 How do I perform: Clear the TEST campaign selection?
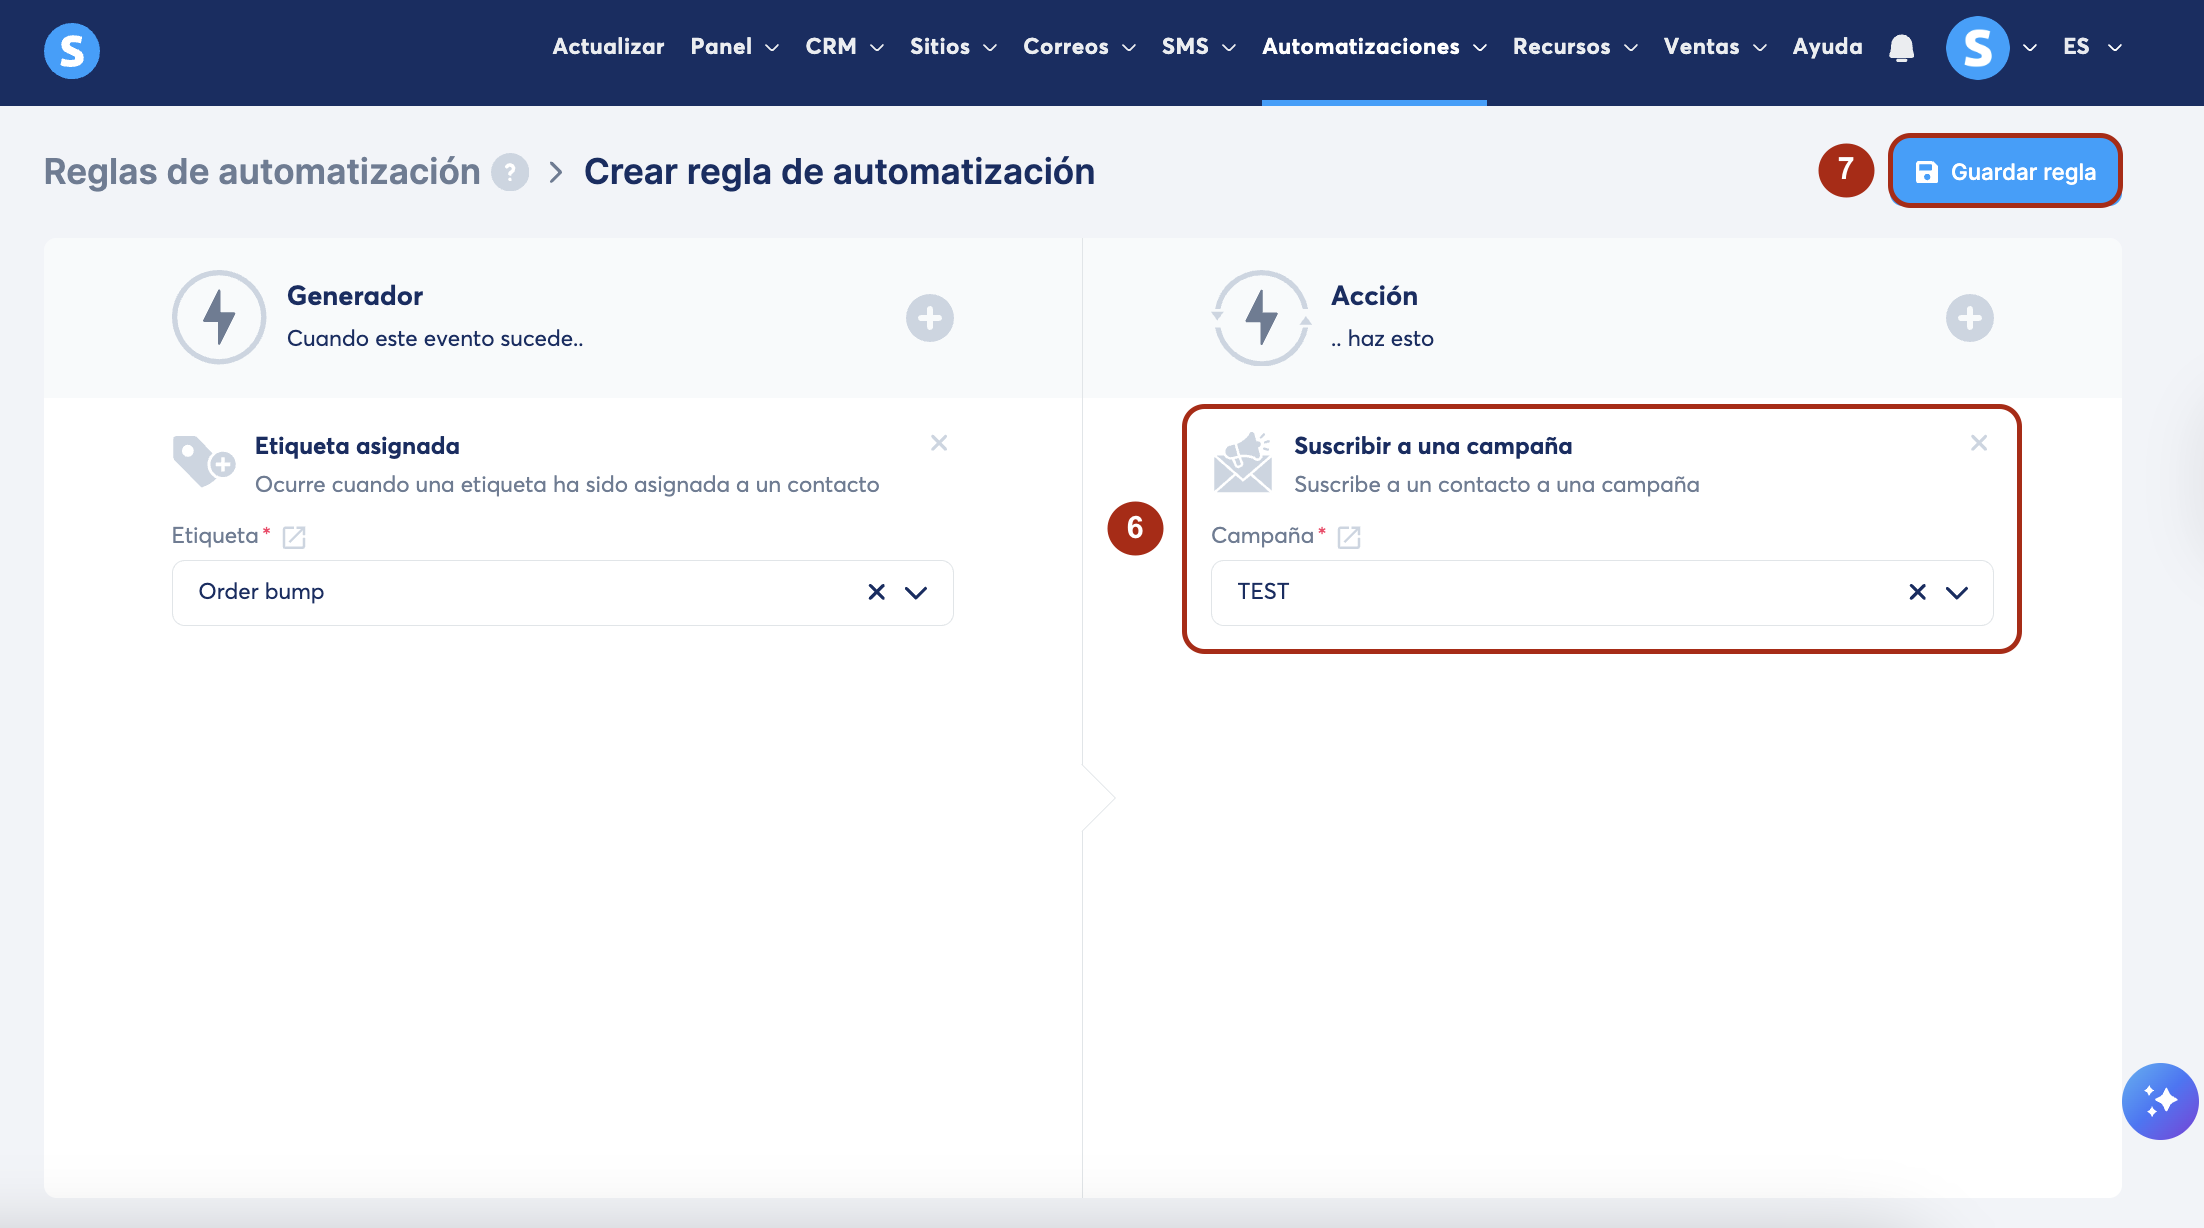click(x=1917, y=592)
